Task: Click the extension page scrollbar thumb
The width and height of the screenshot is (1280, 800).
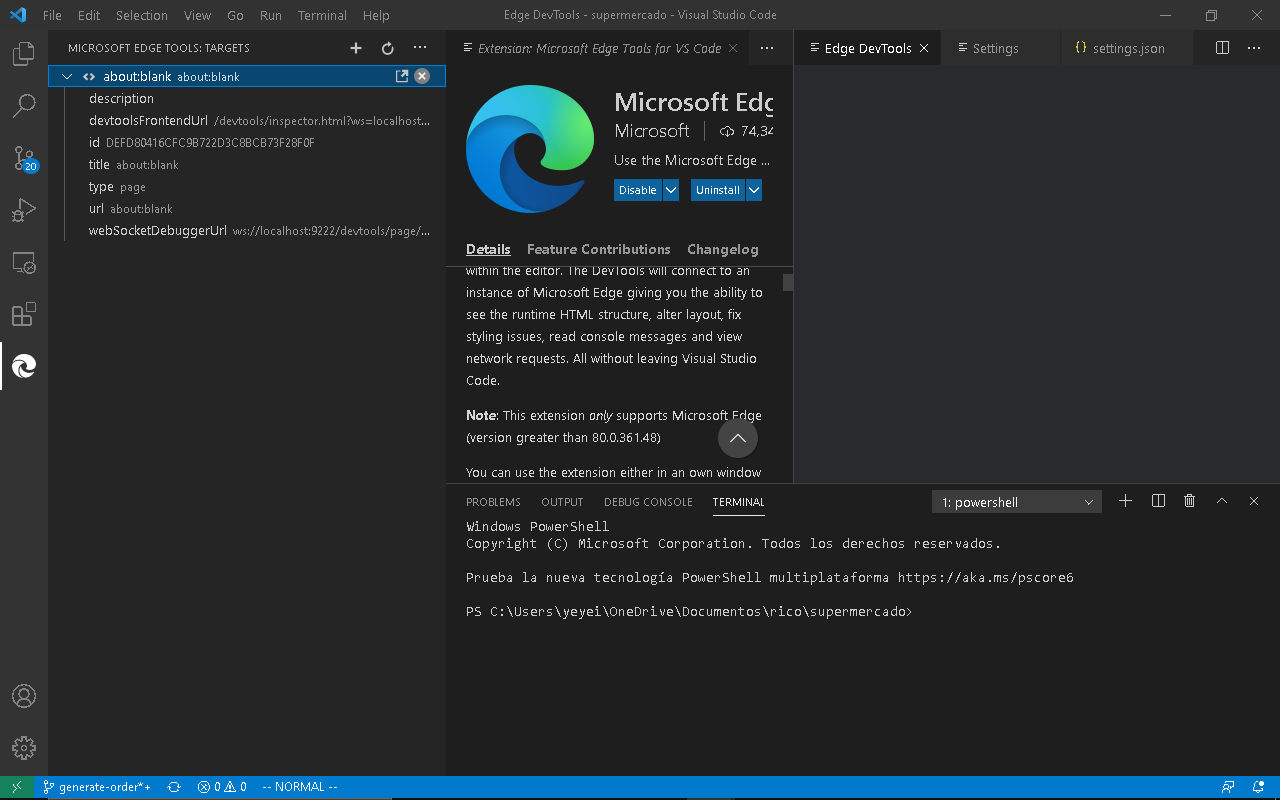Action: pos(788,282)
